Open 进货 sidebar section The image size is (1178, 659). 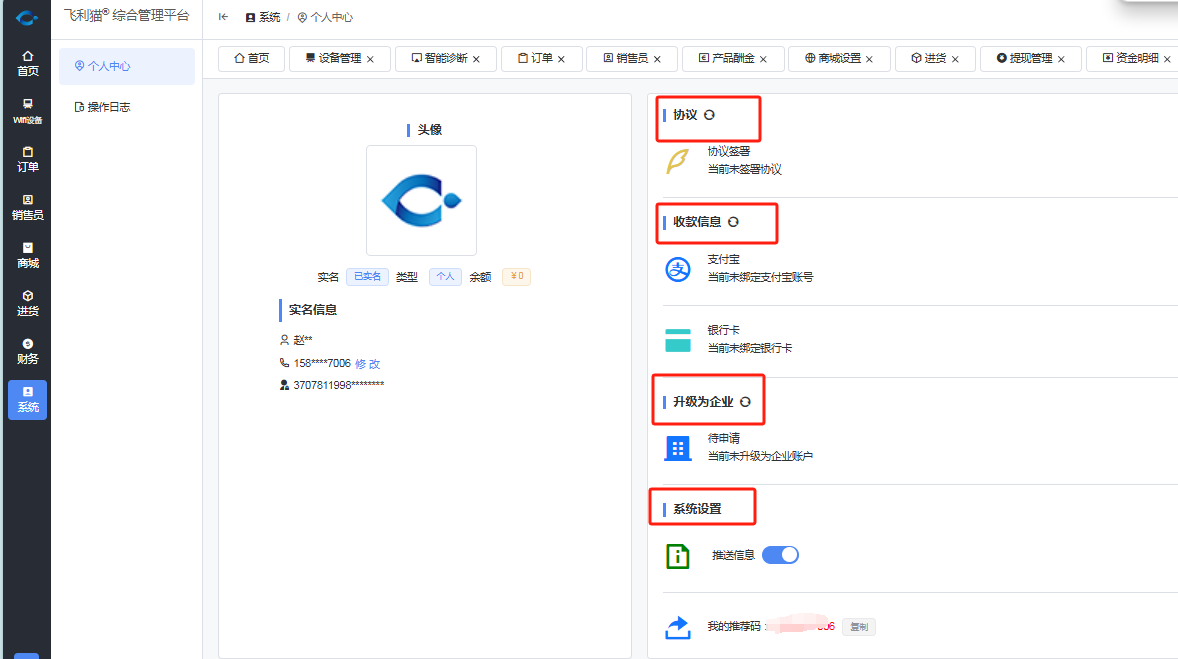[x=27, y=303]
